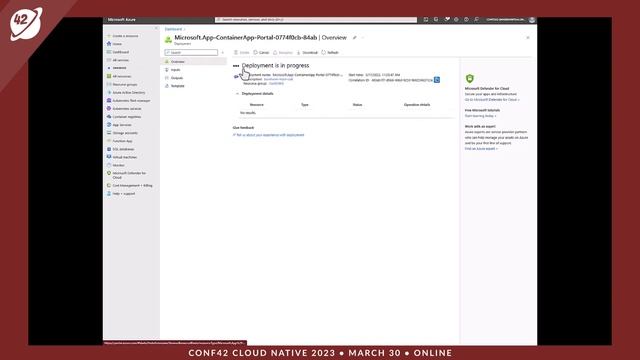Open the help question mark icon

(466, 20)
